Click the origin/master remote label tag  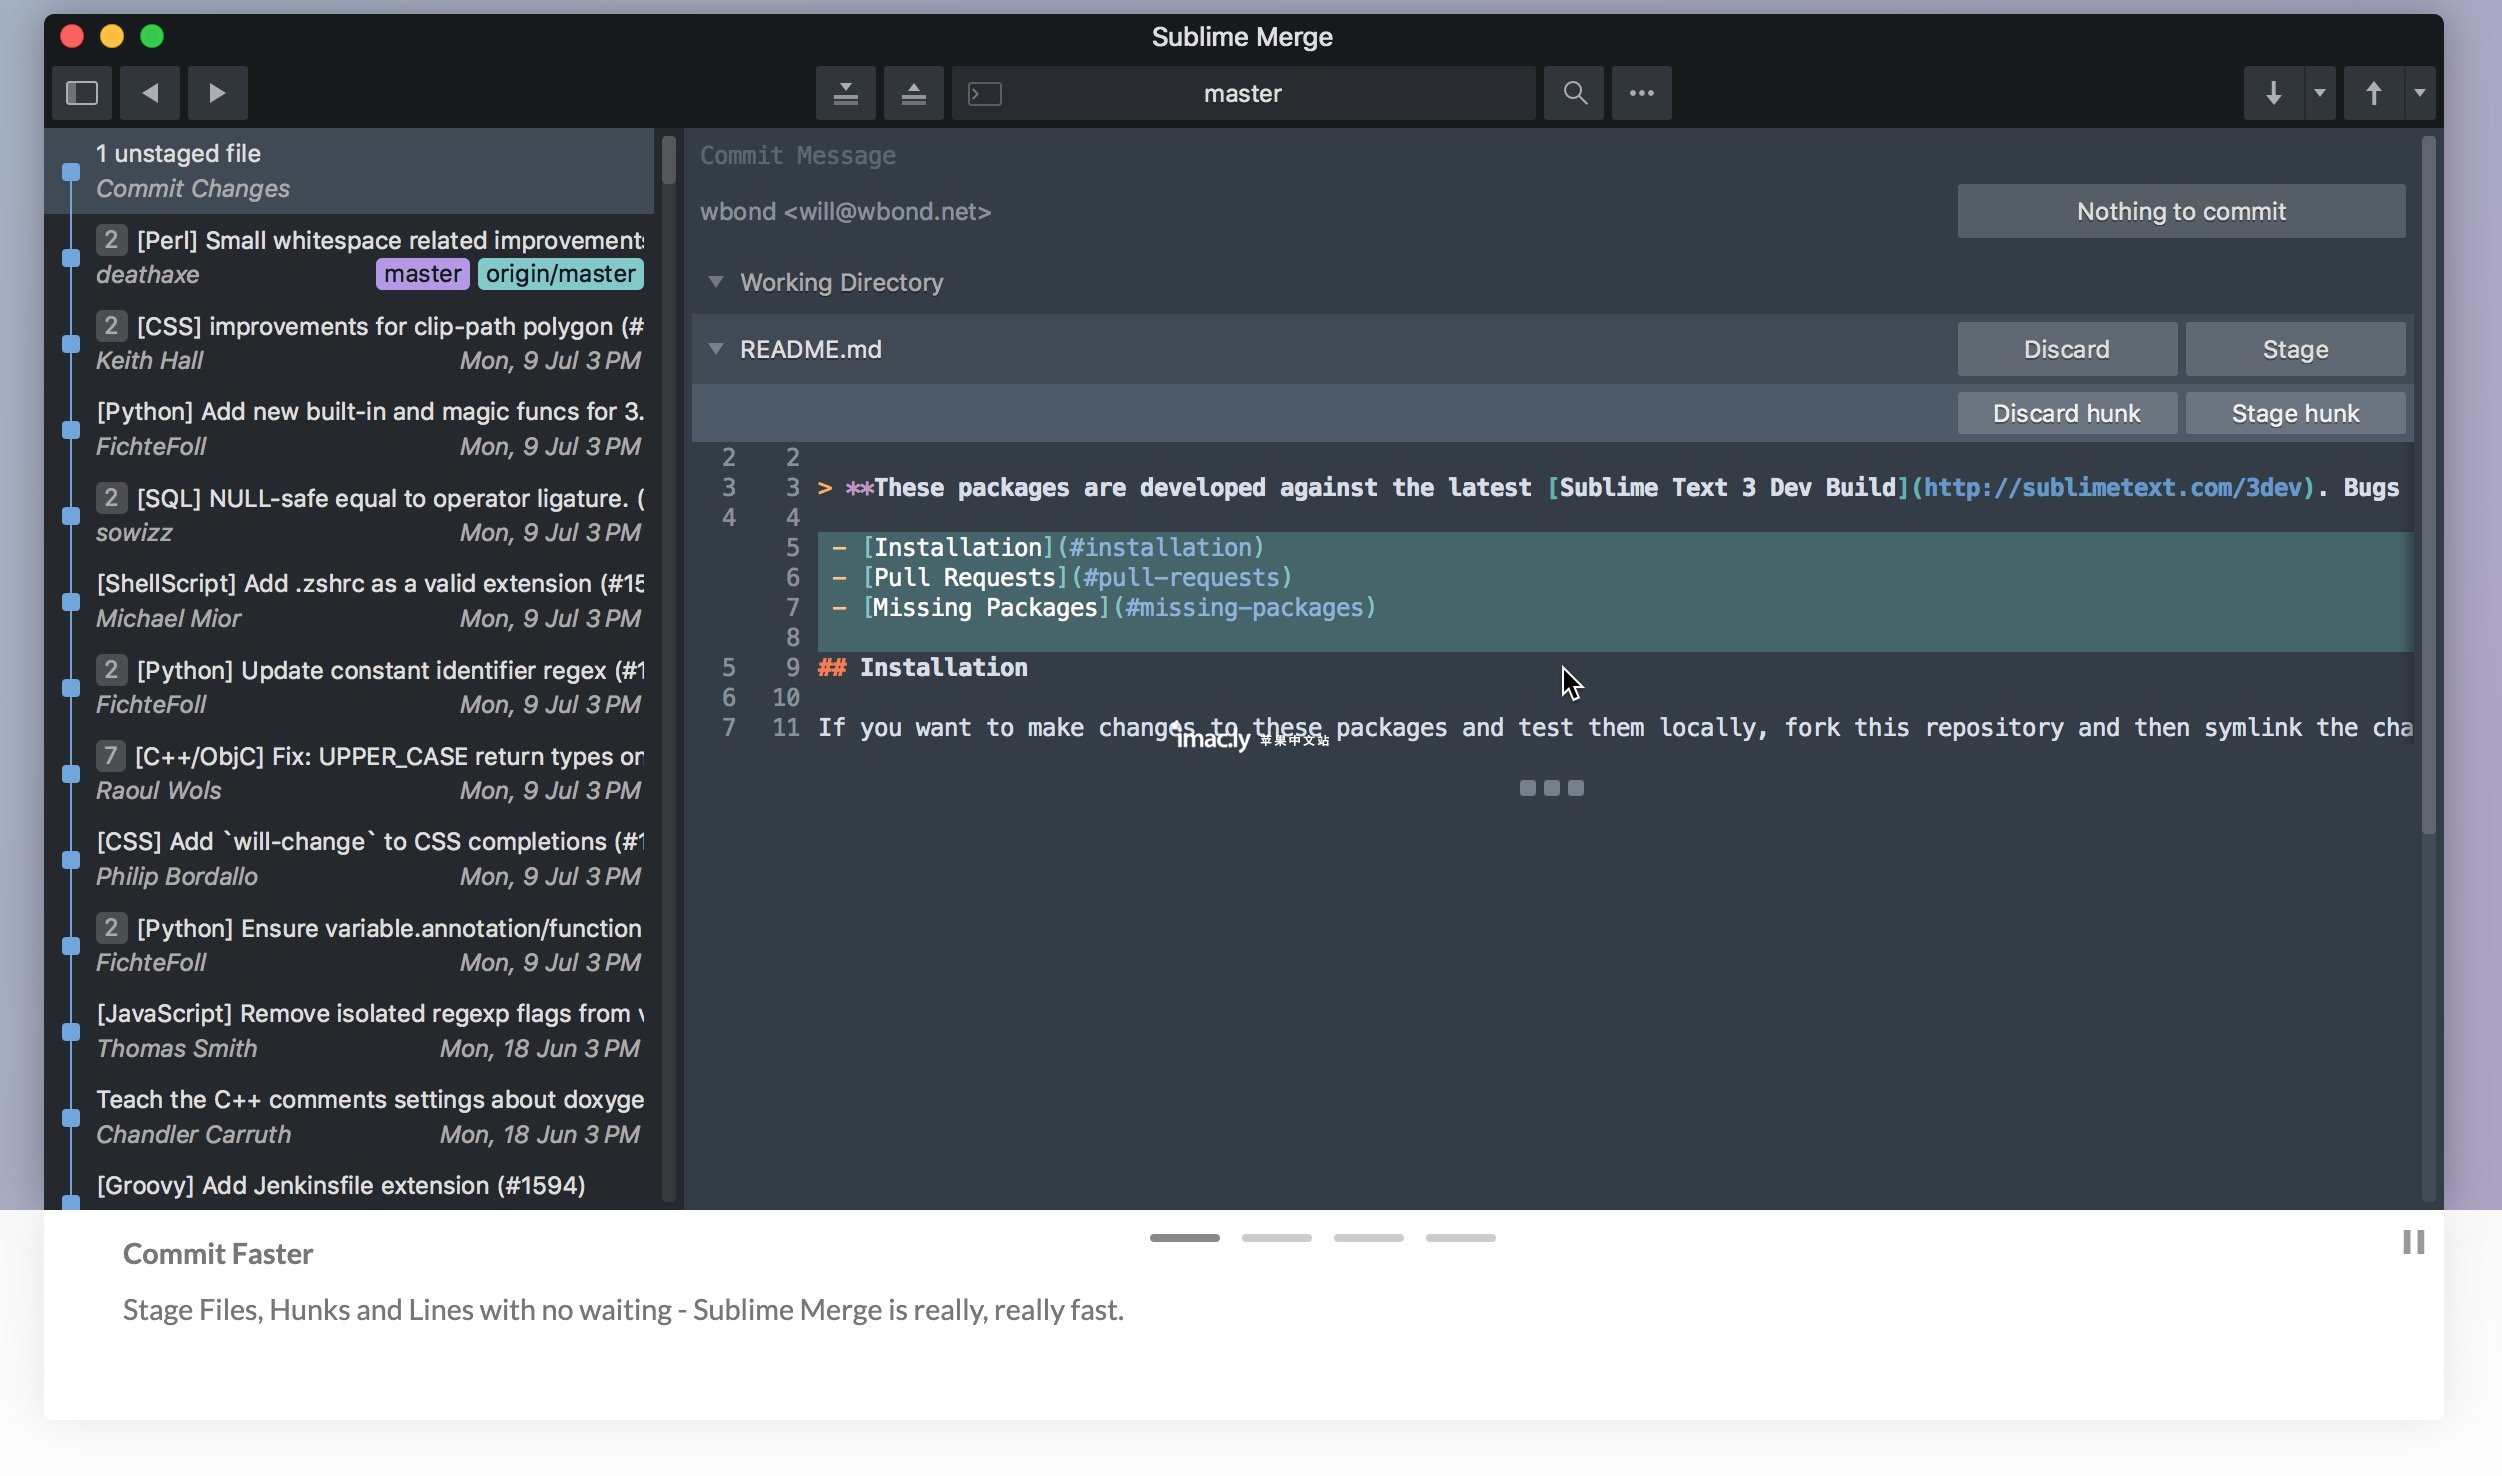click(560, 274)
